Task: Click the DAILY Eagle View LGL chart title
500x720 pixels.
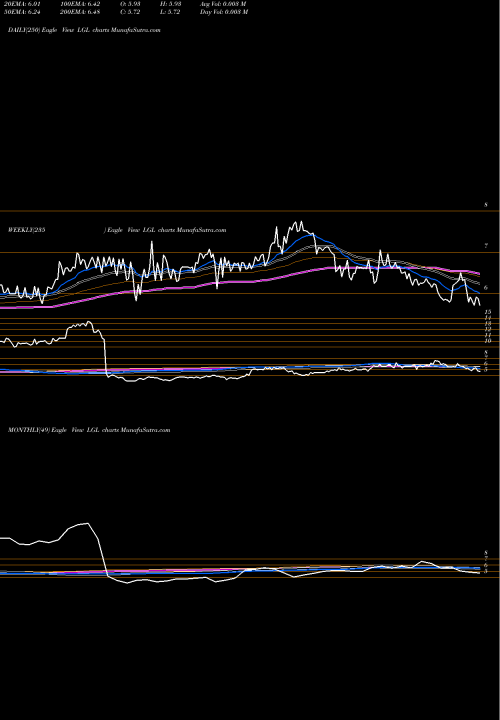Action: coord(84,30)
